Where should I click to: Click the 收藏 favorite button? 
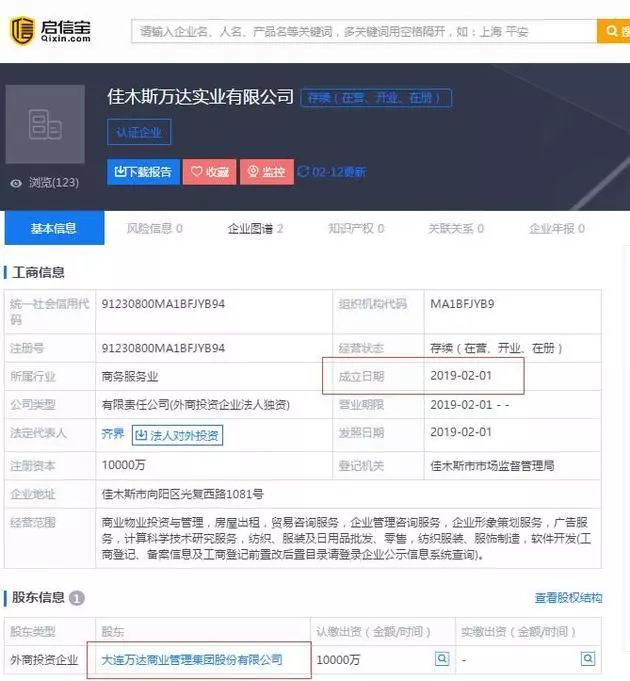coord(210,172)
